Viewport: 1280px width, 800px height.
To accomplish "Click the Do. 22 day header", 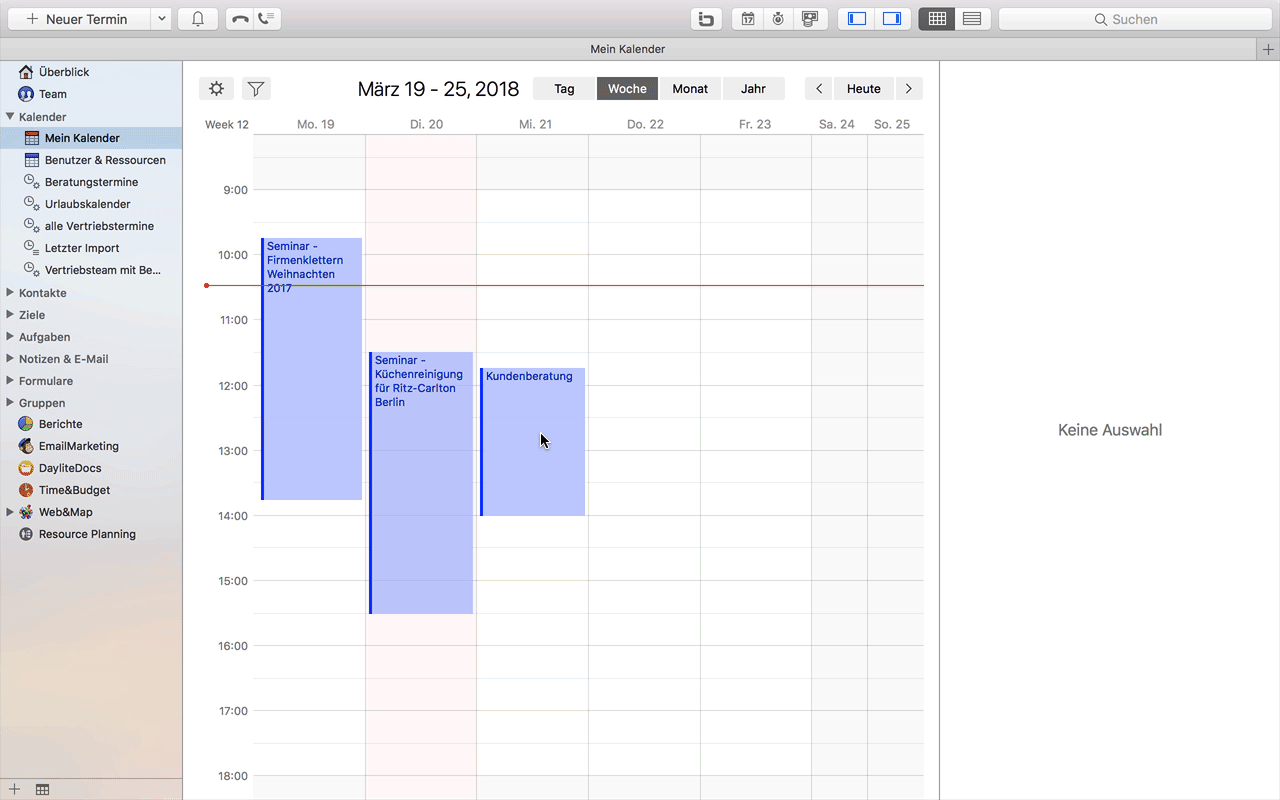I will (x=645, y=124).
